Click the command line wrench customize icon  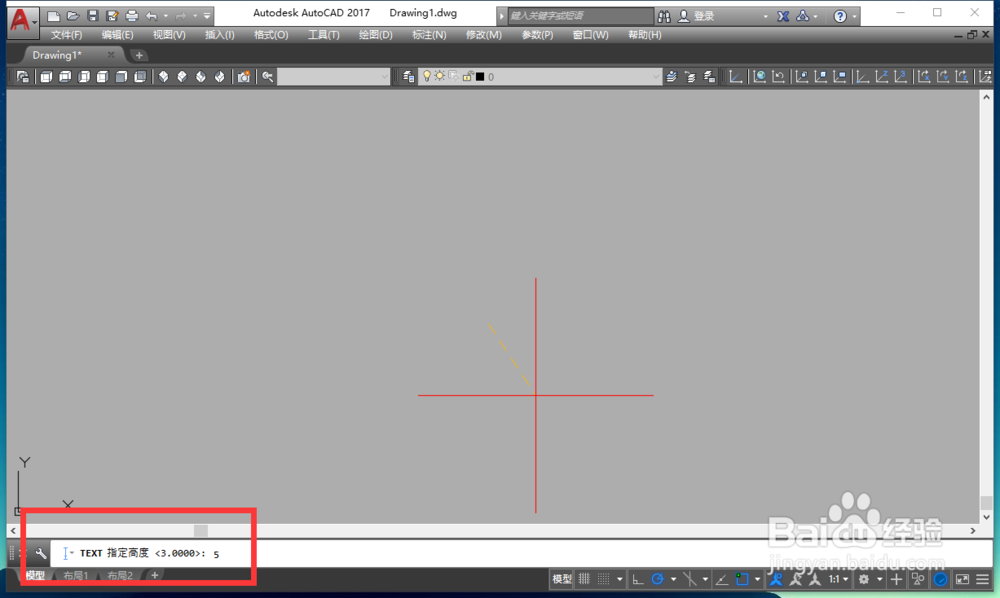(x=41, y=553)
